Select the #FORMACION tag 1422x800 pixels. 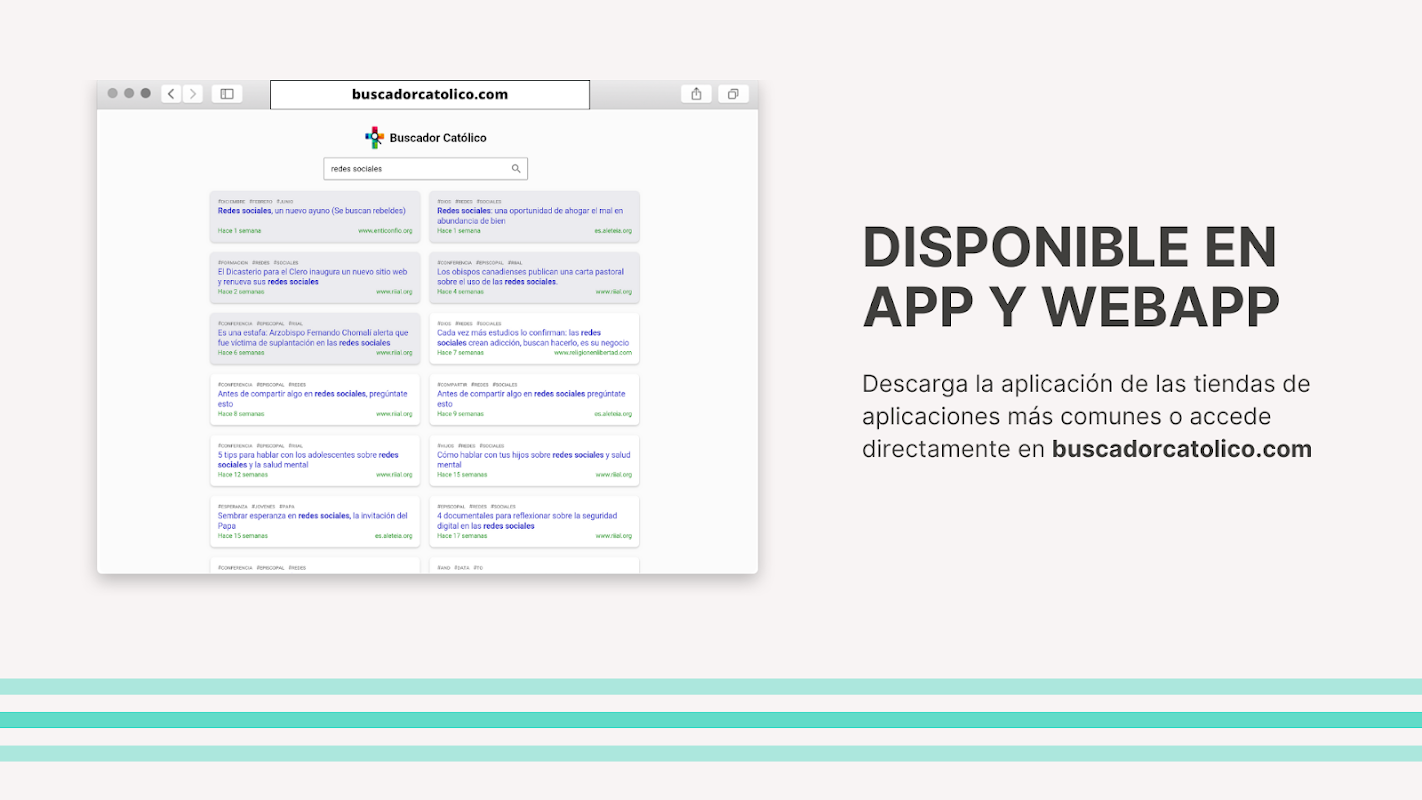coord(233,262)
